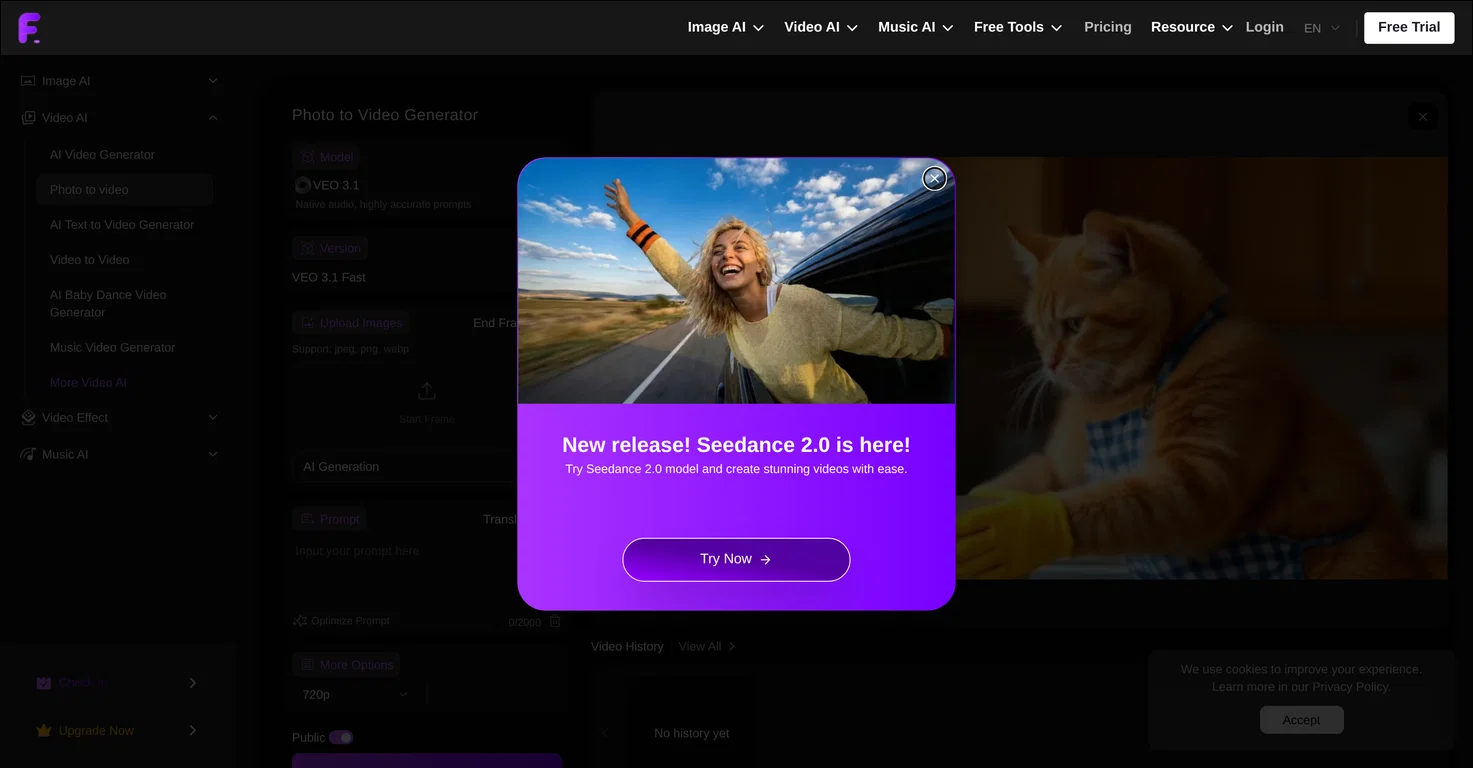Open the Upgrade Now arrow
The width and height of the screenshot is (1473, 768).
(x=193, y=731)
